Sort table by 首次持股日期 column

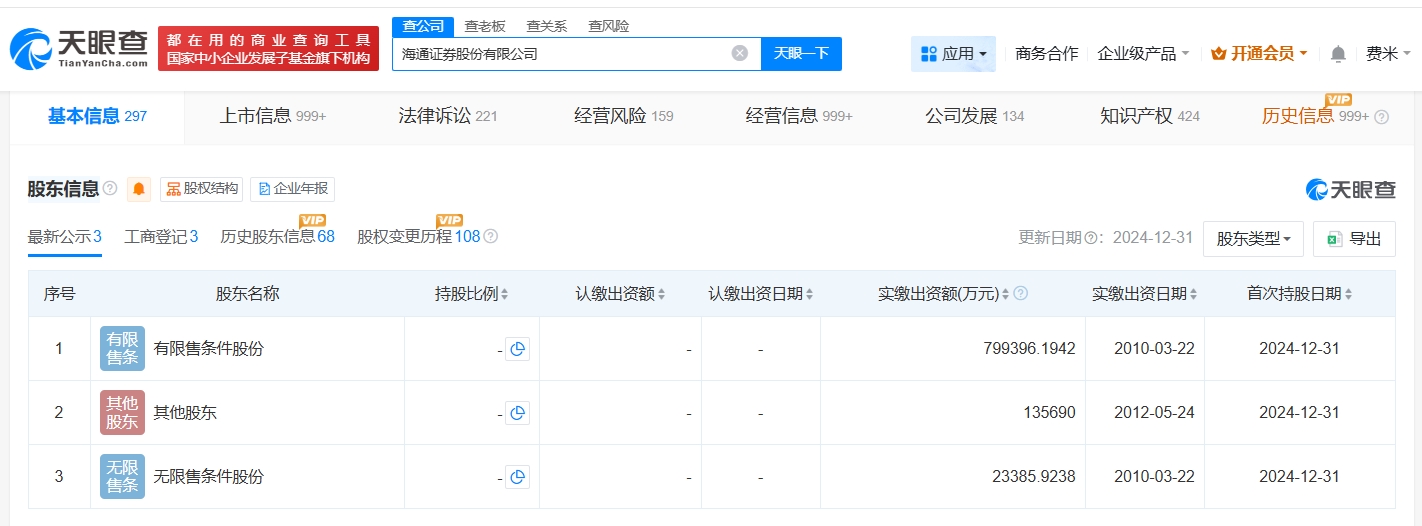[1299, 294]
